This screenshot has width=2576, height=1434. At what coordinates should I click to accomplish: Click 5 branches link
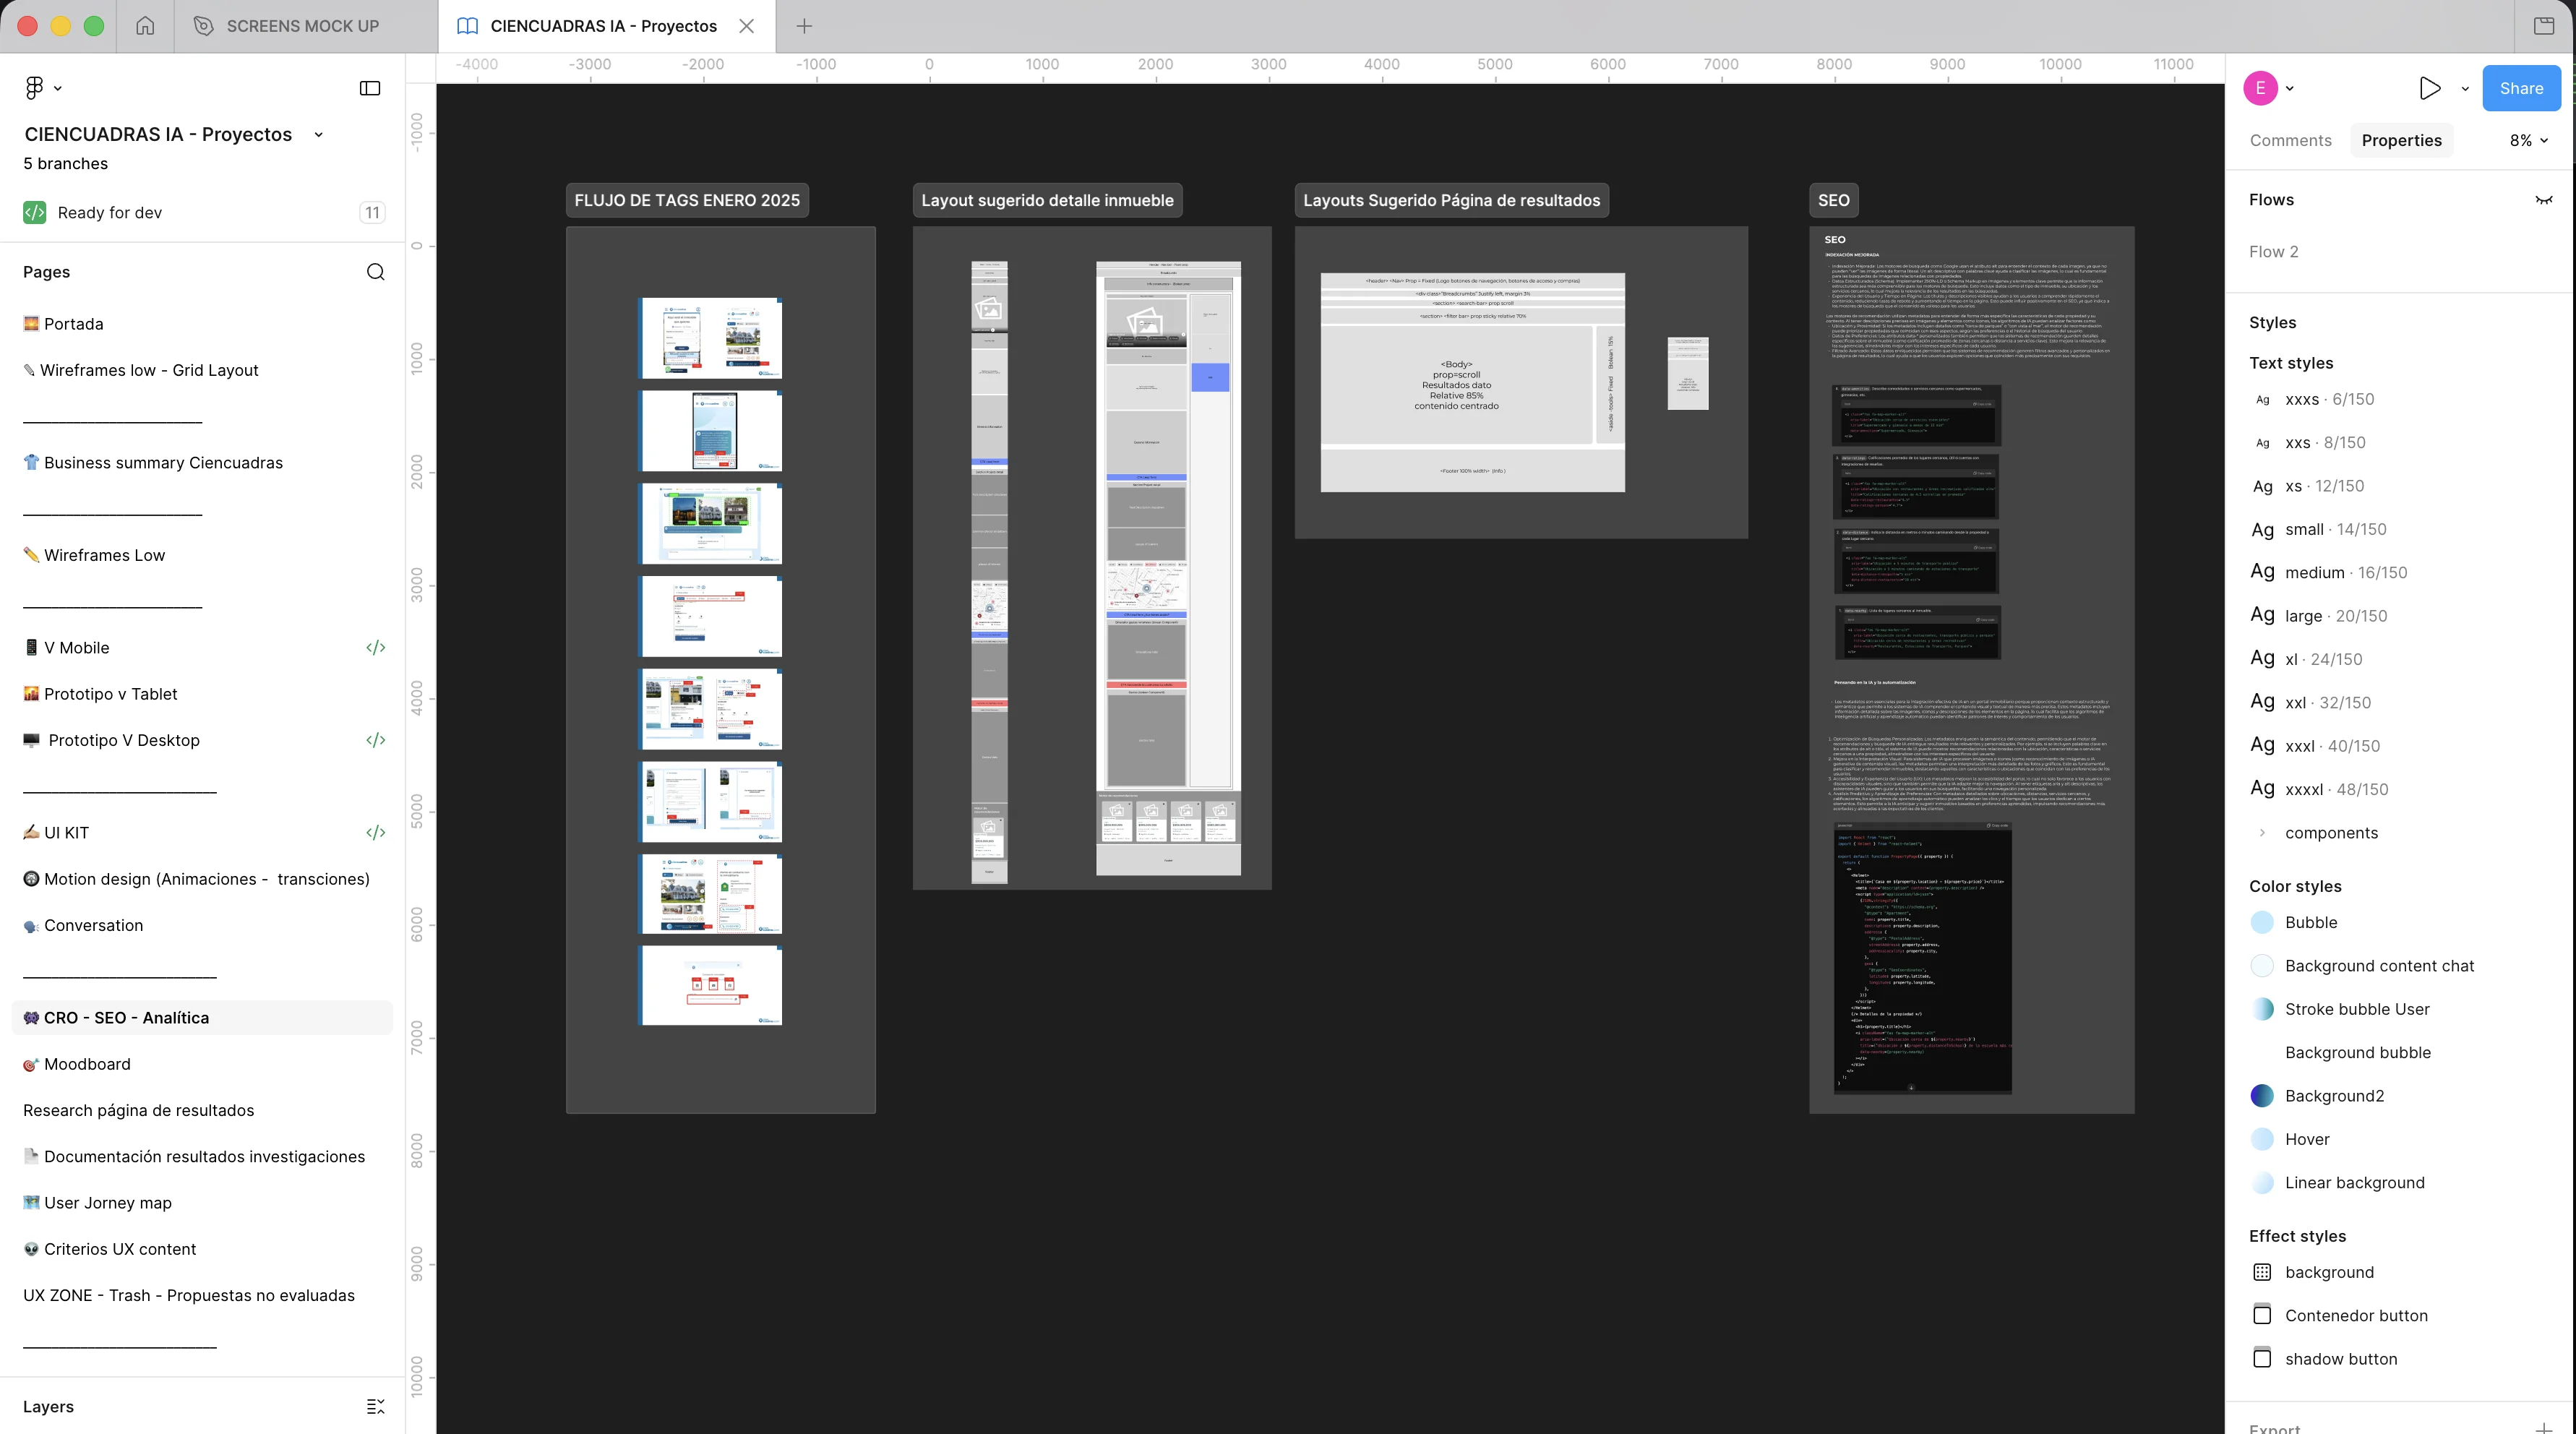(x=65, y=164)
